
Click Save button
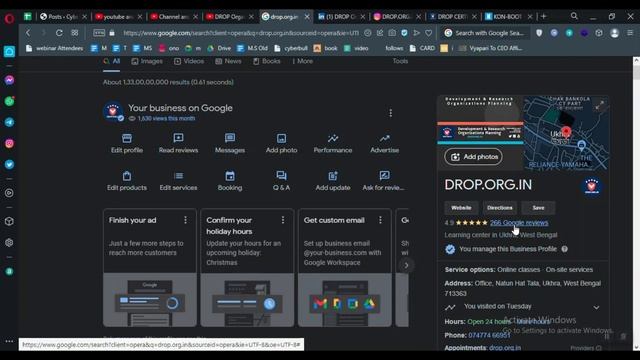point(538,208)
